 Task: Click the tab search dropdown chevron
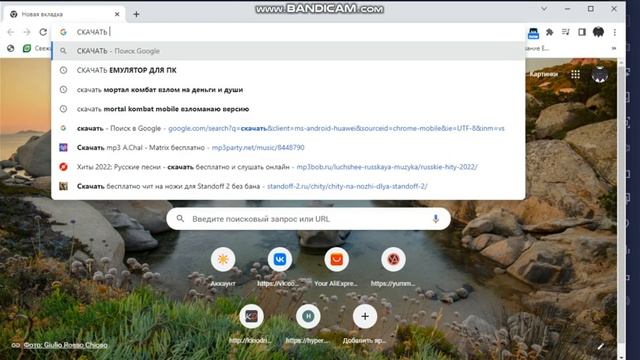[x=544, y=9]
